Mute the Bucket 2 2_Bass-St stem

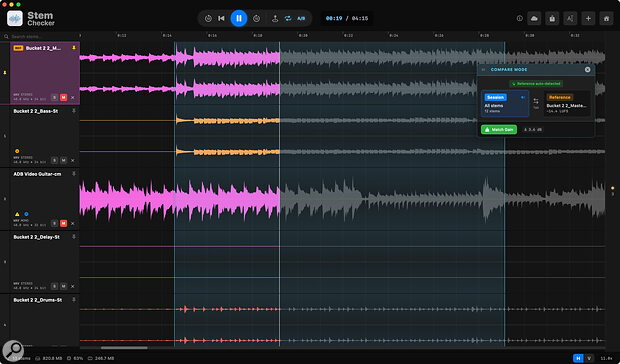coord(63,160)
